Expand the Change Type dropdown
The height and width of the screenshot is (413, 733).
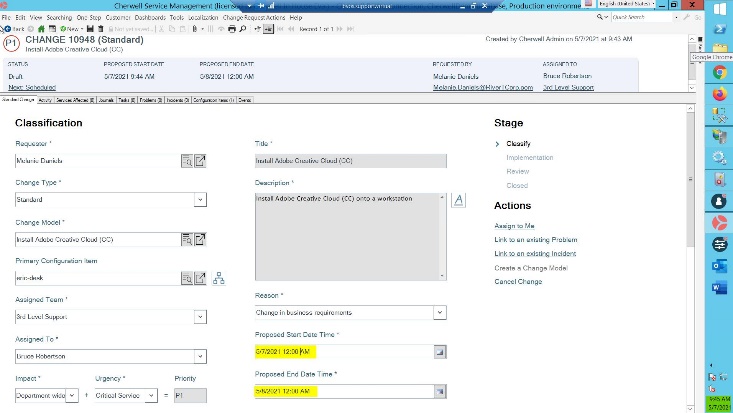[x=200, y=200]
